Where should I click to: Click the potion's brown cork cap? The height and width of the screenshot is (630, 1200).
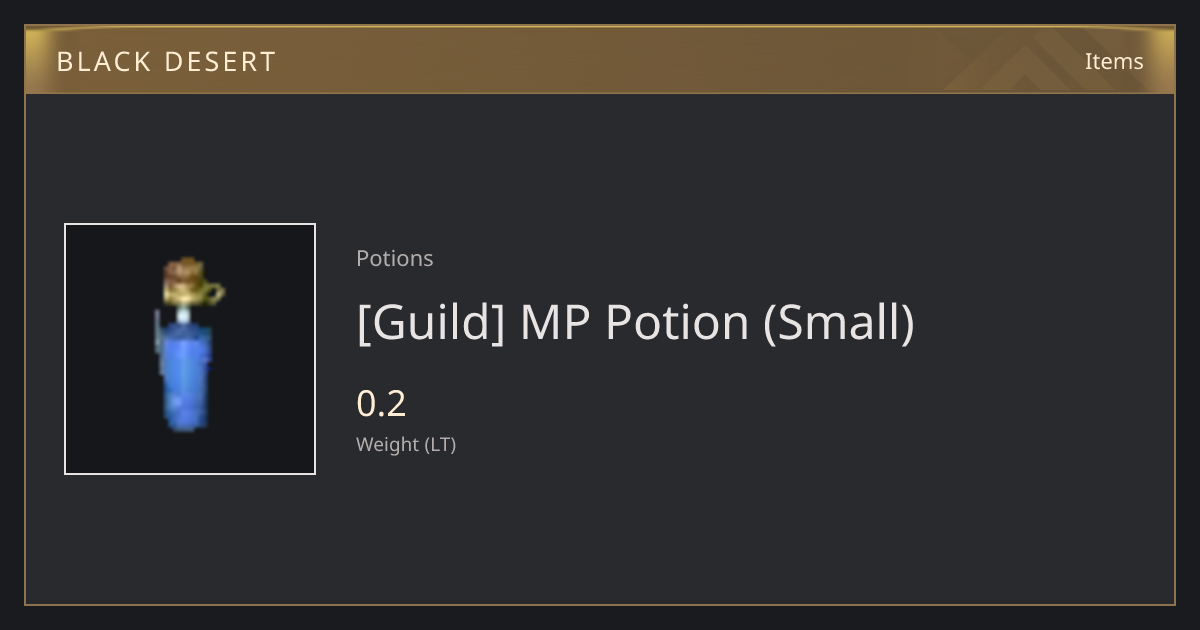pos(186,271)
